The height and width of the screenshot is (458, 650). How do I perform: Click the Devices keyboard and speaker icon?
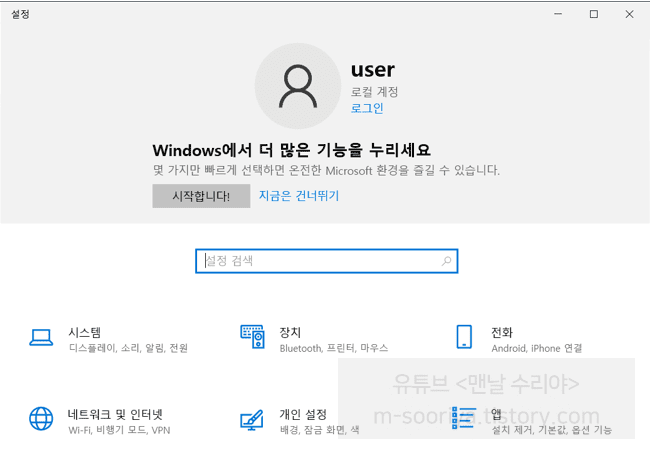point(252,338)
